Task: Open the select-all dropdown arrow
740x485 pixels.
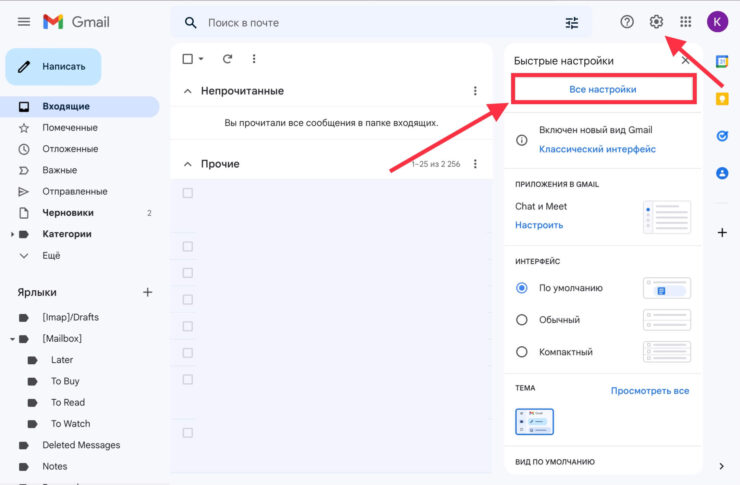Action: tap(201, 59)
